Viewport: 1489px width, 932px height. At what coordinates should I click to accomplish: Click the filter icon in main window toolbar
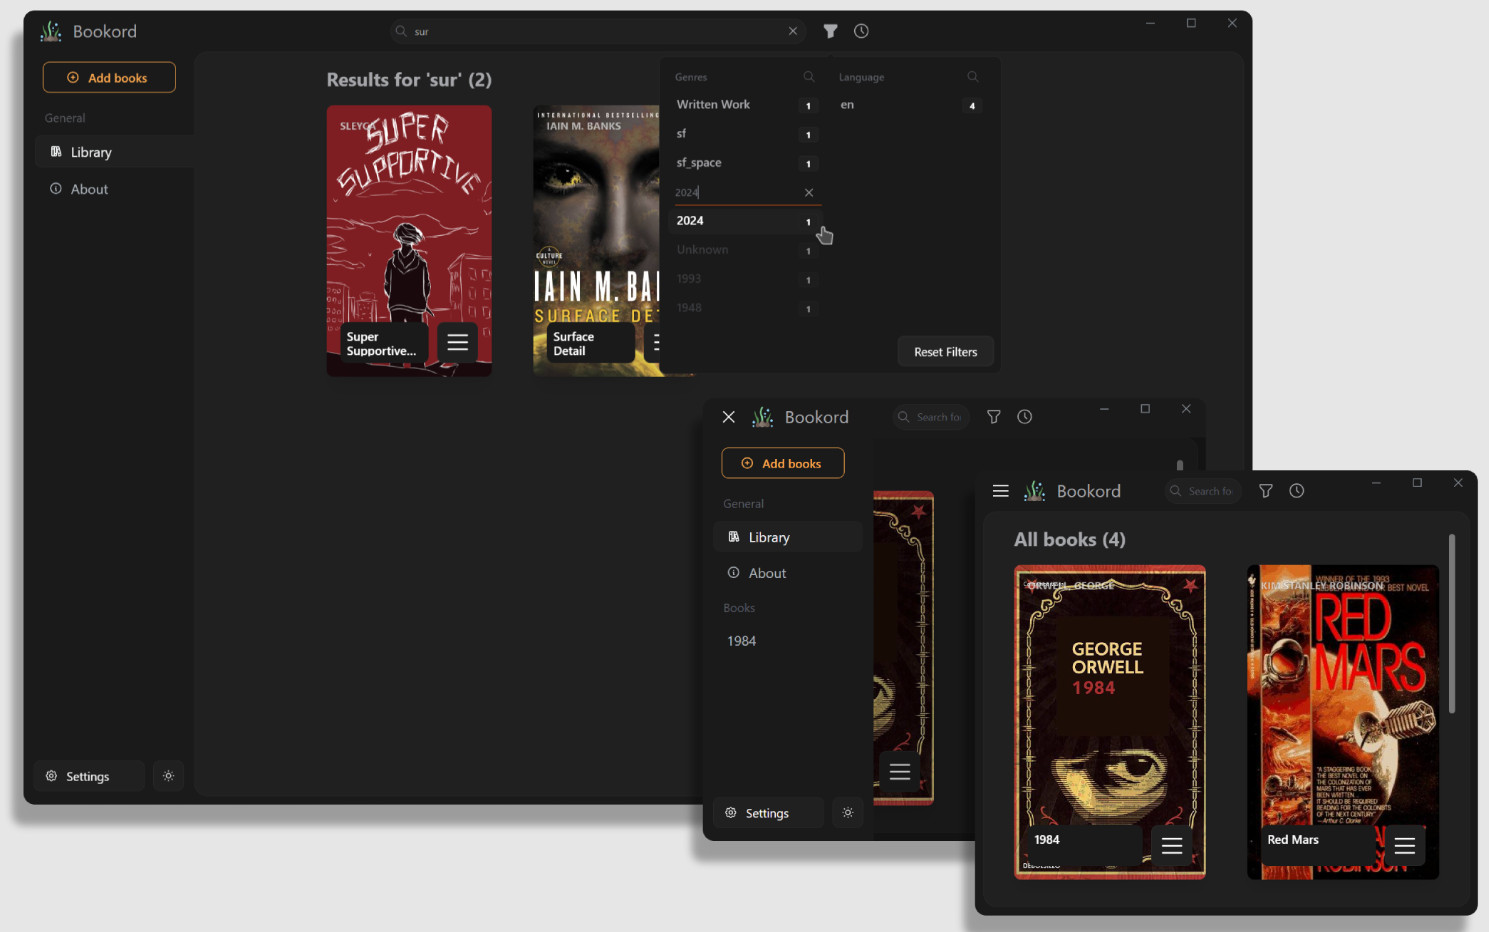coord(830,31)
